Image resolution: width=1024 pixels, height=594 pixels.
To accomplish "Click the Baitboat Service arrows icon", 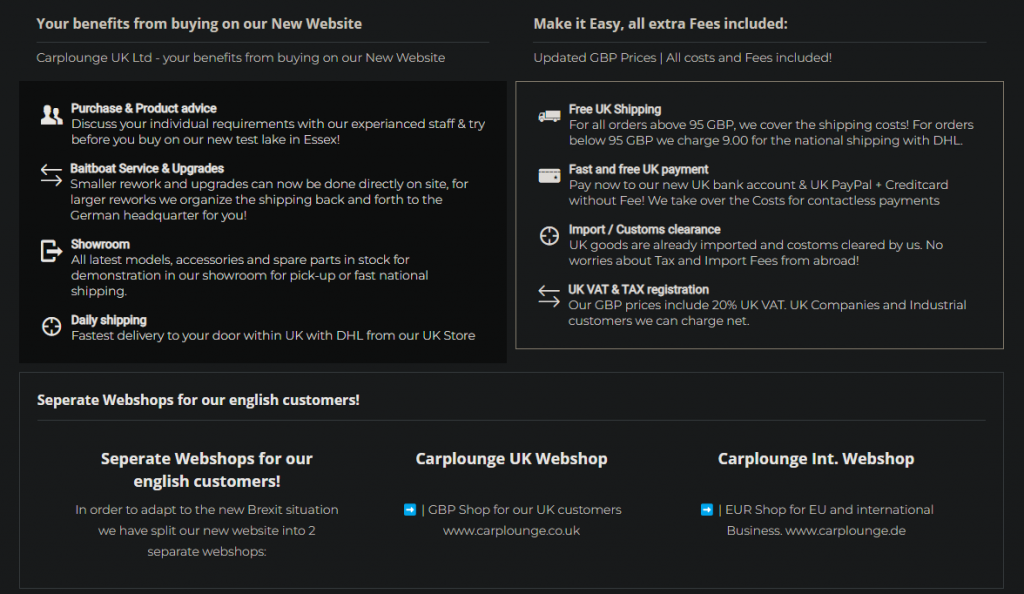I will 51,175.
